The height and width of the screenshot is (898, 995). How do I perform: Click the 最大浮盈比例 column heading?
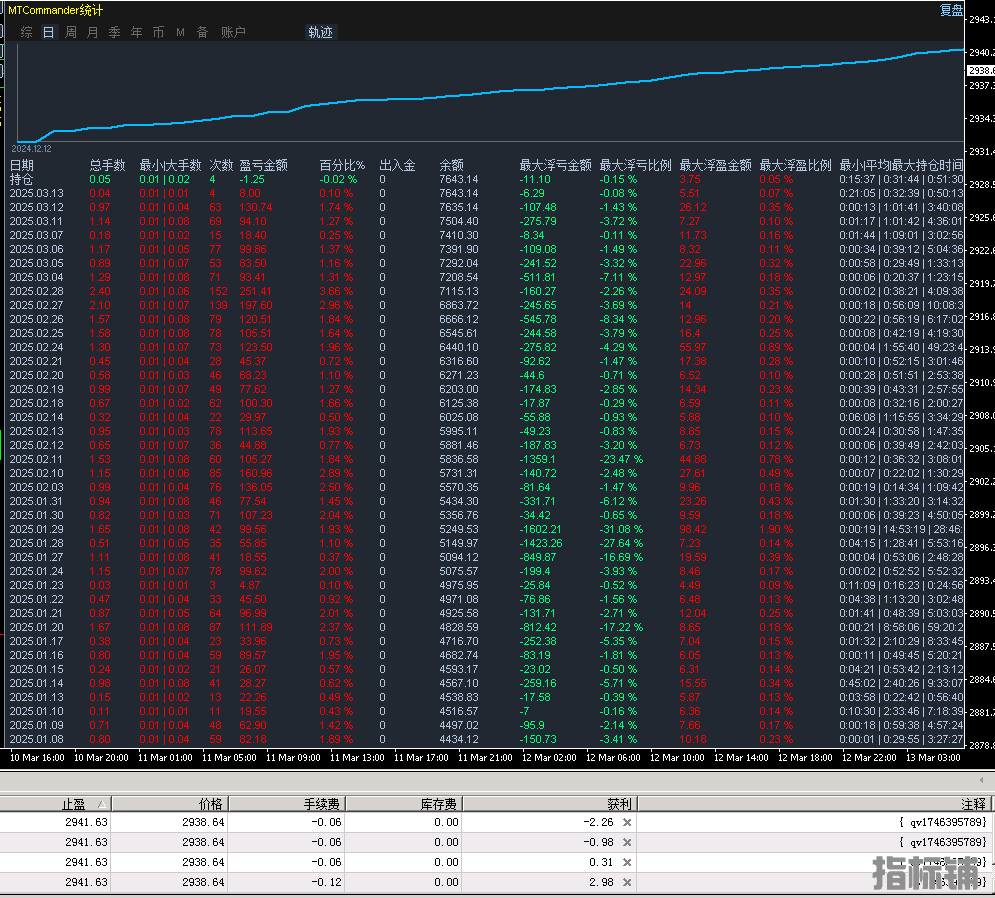coord(795,166)
